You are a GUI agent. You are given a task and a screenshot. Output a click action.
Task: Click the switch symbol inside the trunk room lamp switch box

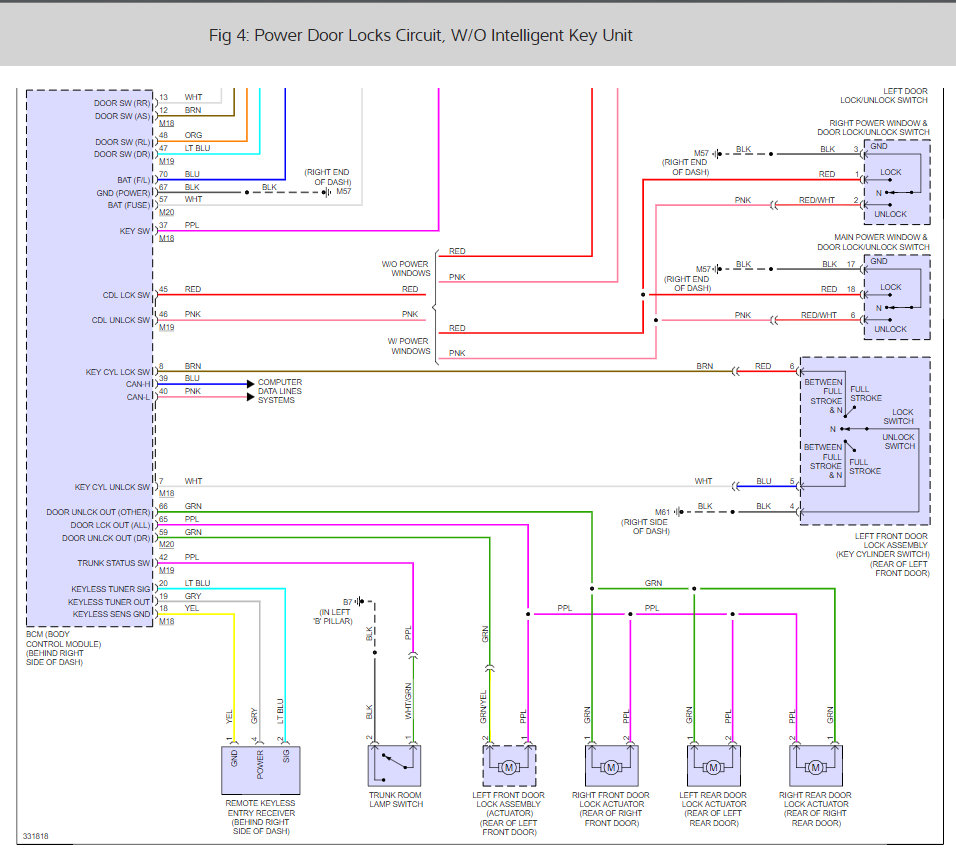[x=394, y=766]
